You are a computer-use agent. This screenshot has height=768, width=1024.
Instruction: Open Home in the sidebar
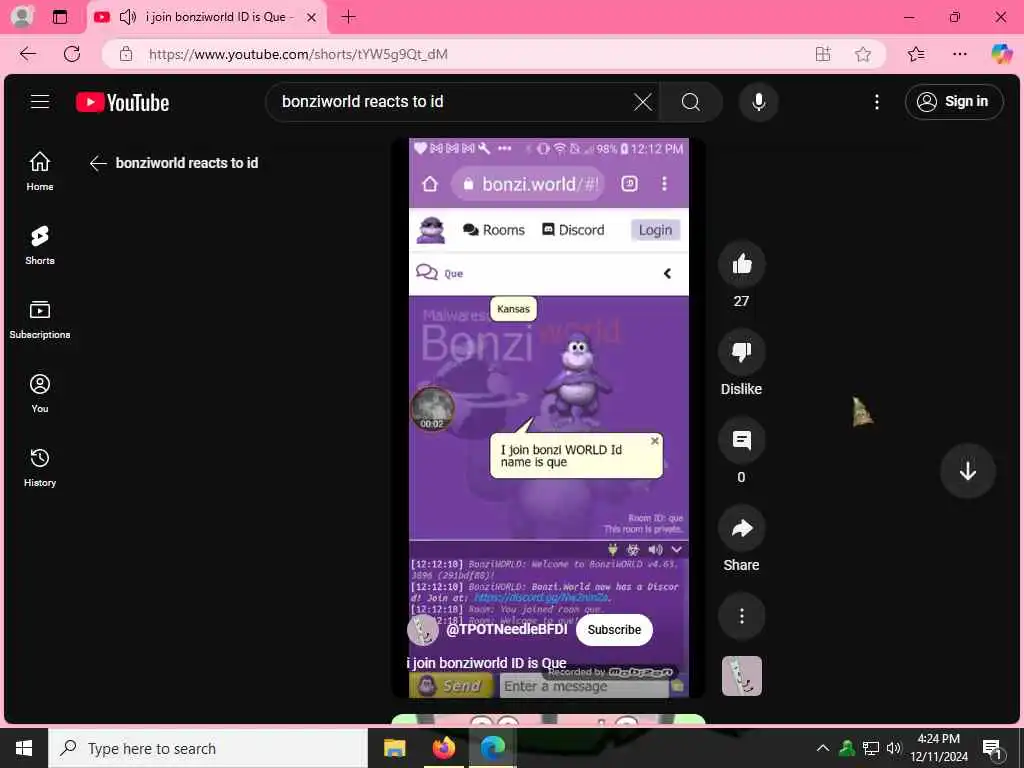[40, 171]
